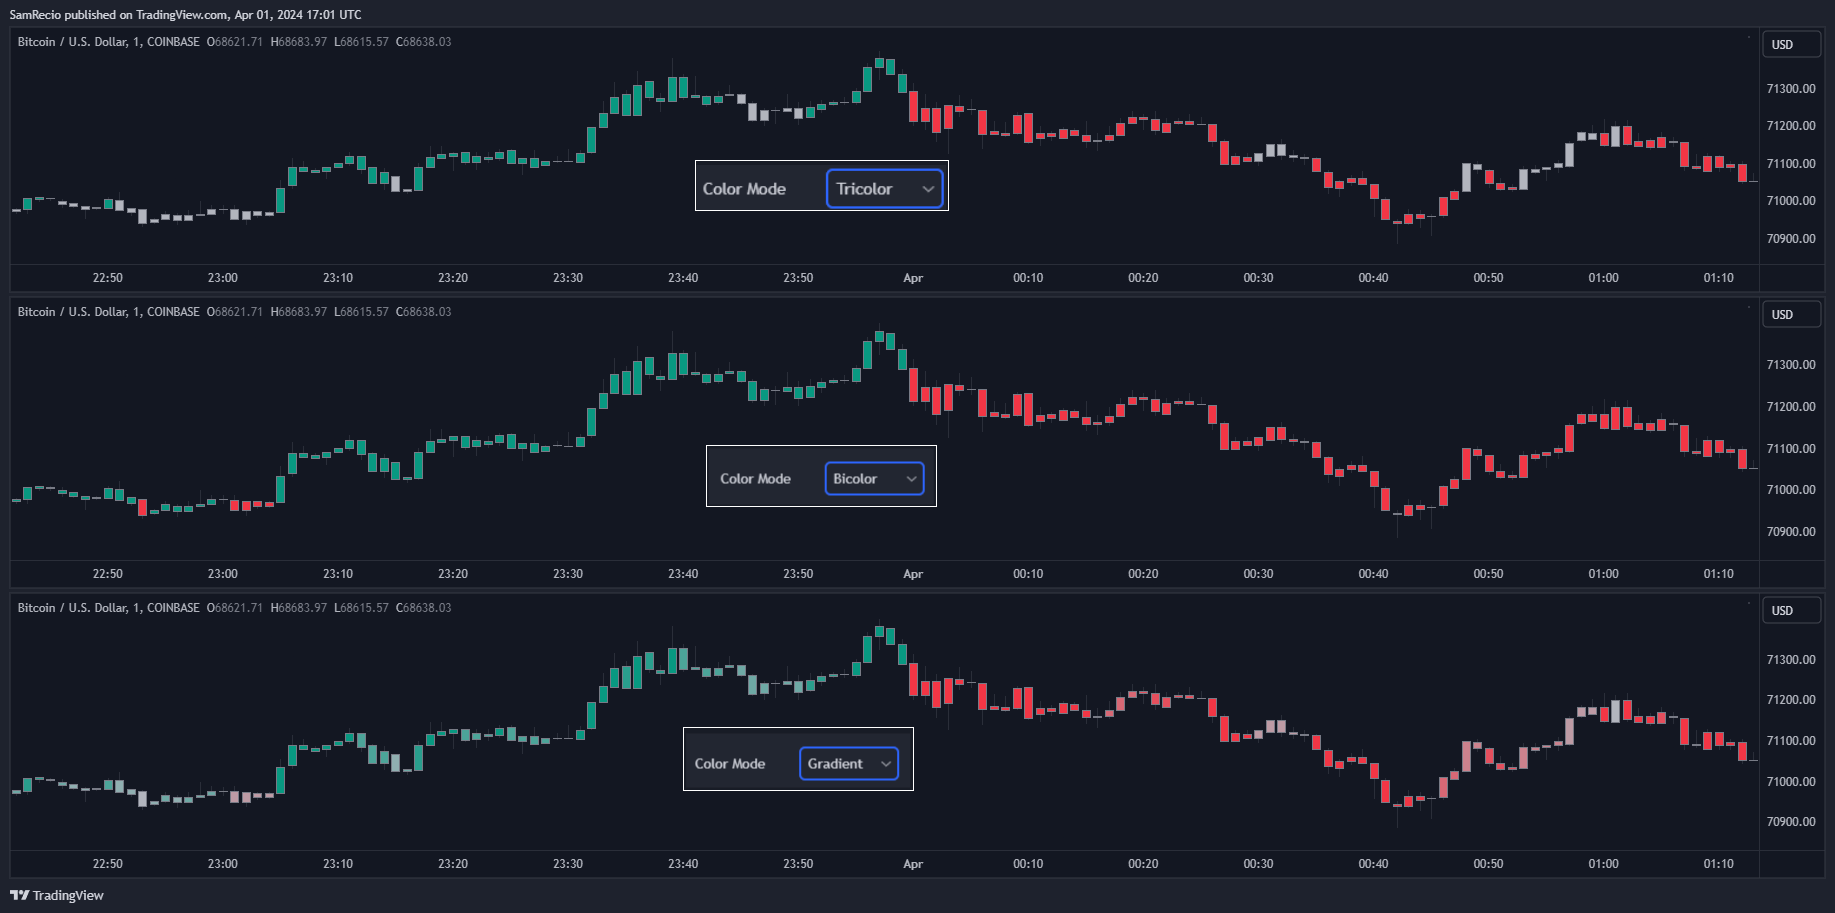
Task: Click the 71000.00 price label in middle chart
Action: 1791,490
